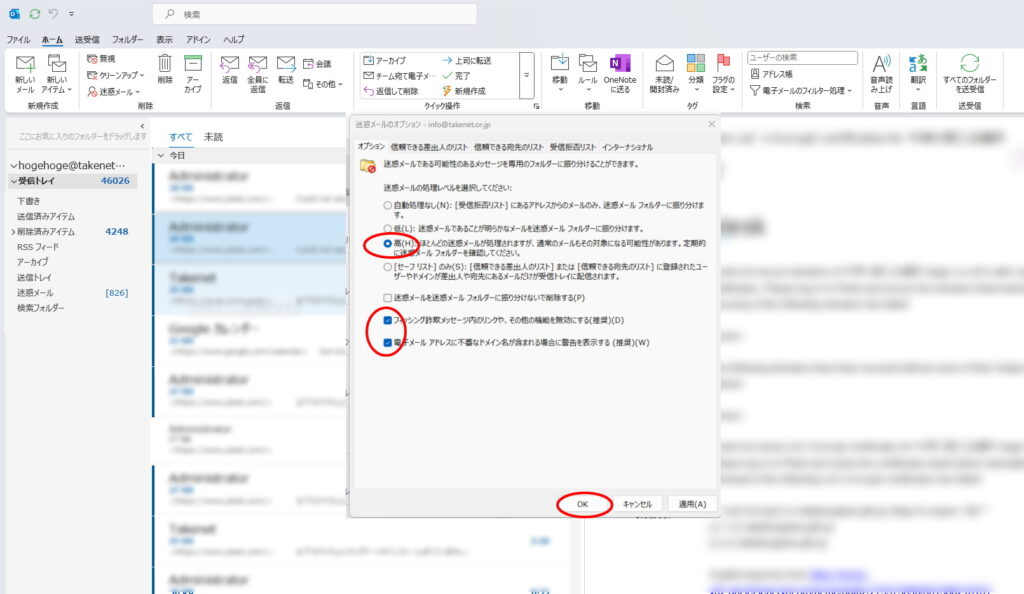Click the 全員に返信 (Reply All) icon
1024x594 pixels.
pos(257,65)
